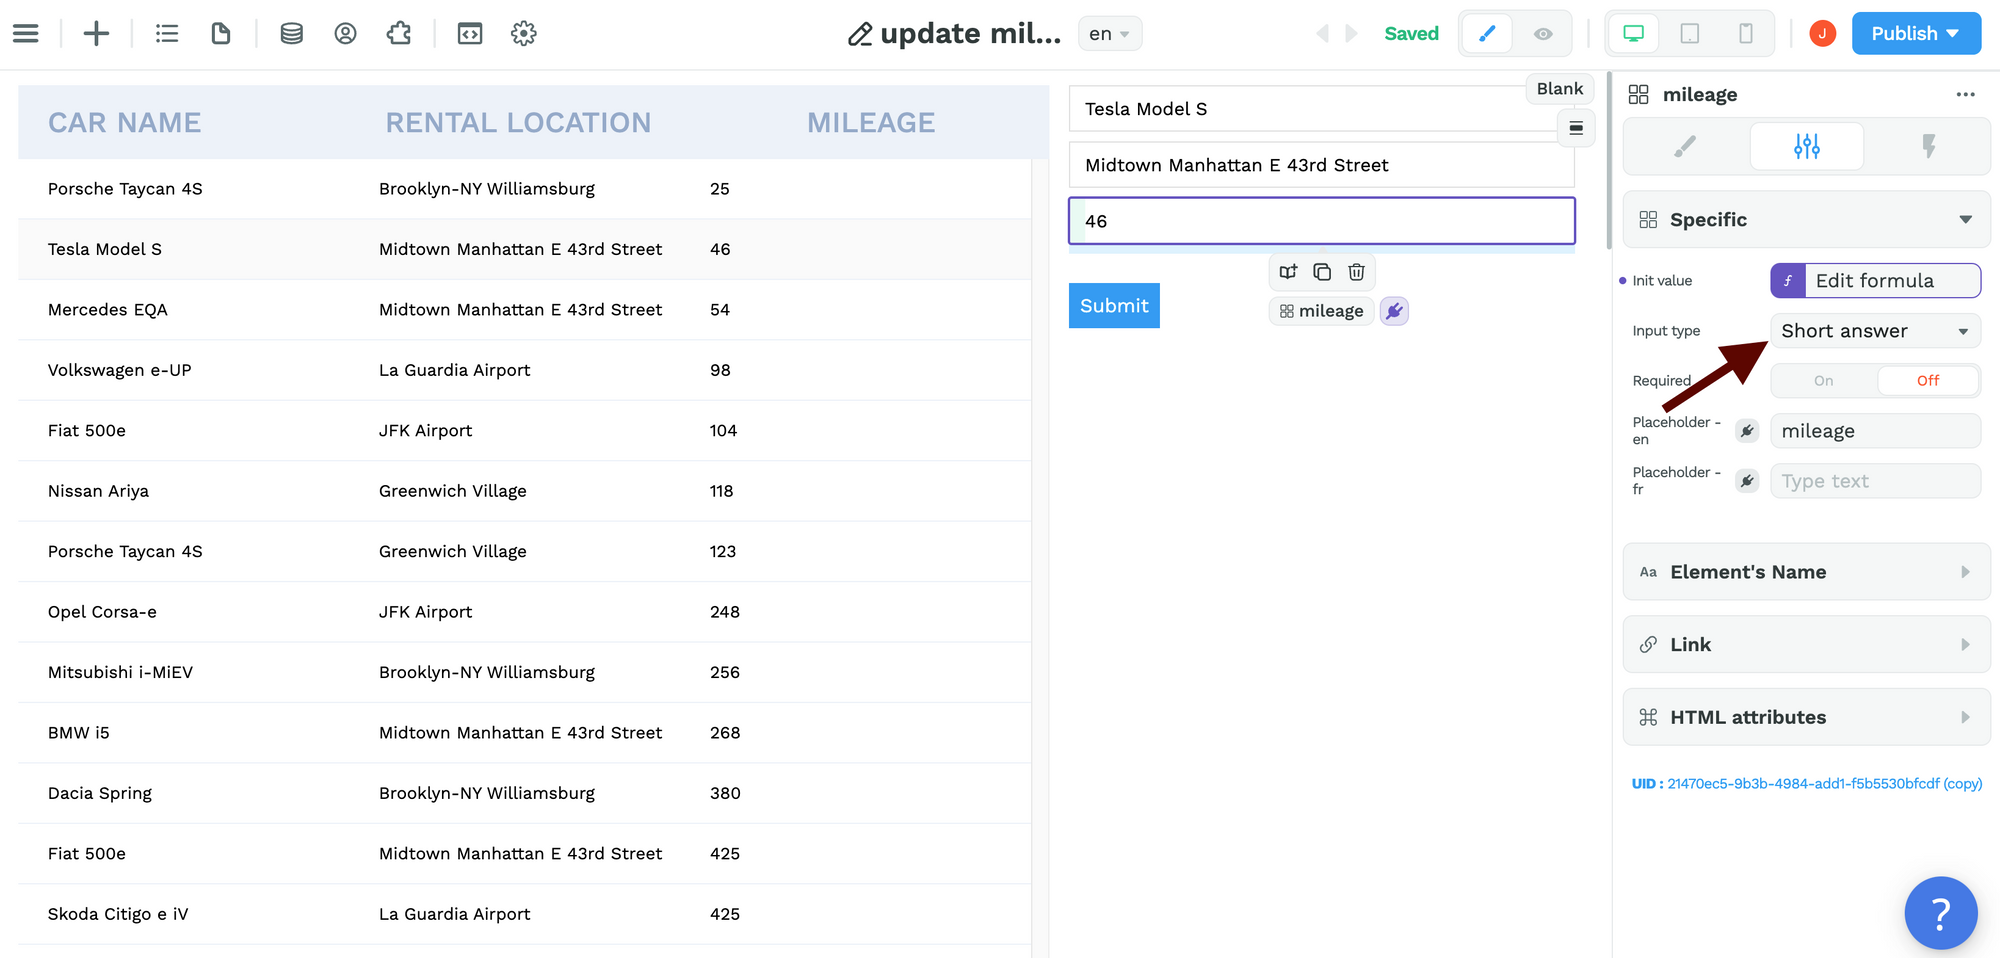Select desktop screen size view
This screenshot has height=958, width=2000.
point(1633,33)
